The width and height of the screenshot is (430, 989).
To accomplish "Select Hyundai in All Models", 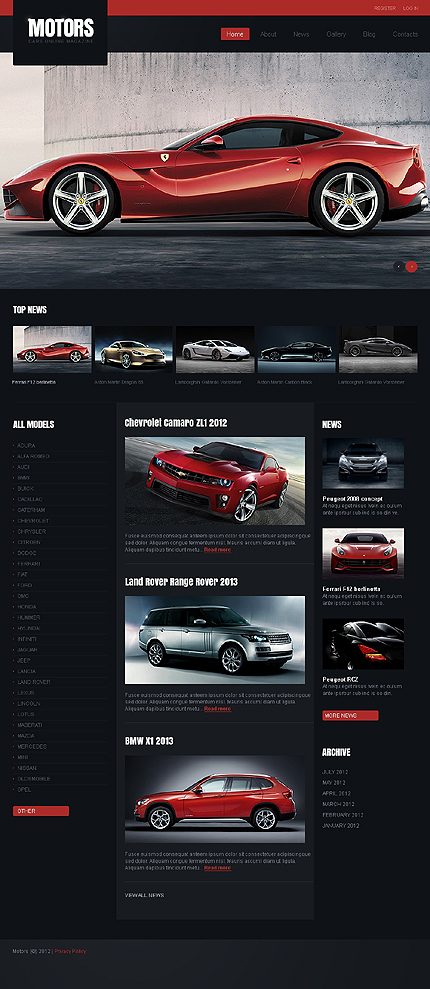I will (x=29, y=628).
